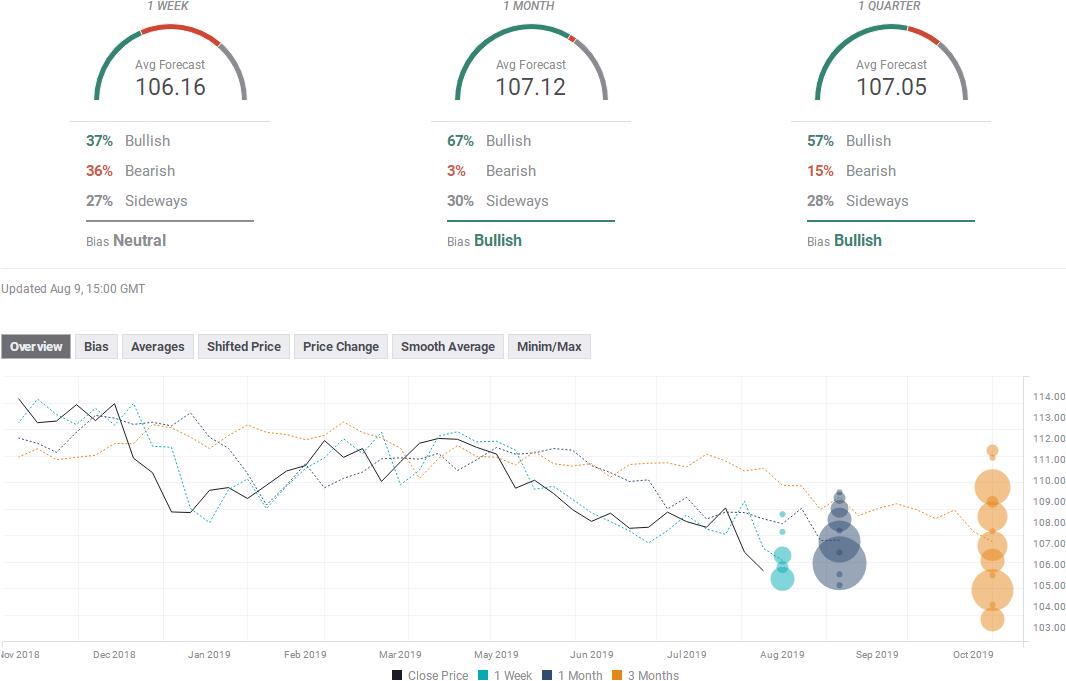
Task: Open the Bias chart tab
Action: [x=97, y=347]
